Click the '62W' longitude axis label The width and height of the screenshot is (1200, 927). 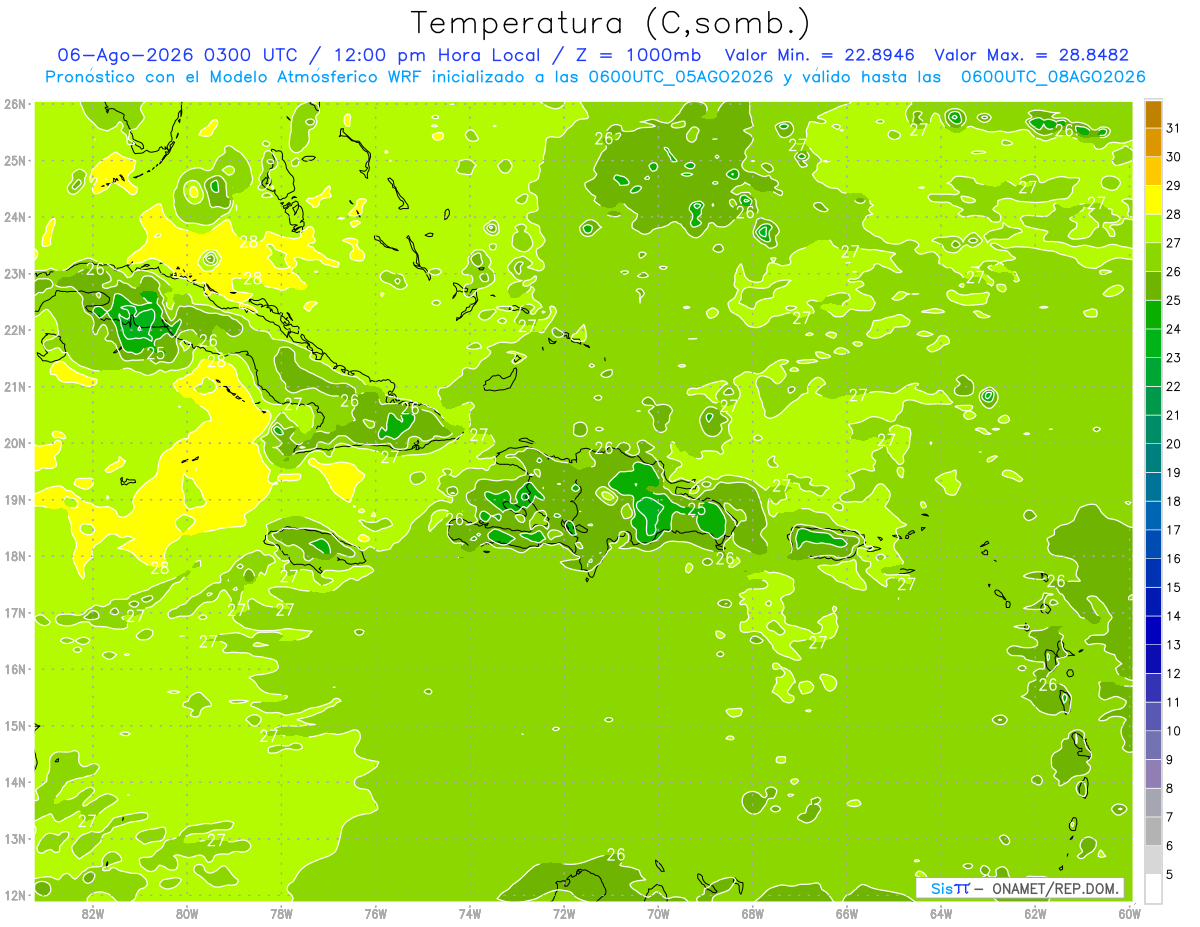coord(1036,914)
